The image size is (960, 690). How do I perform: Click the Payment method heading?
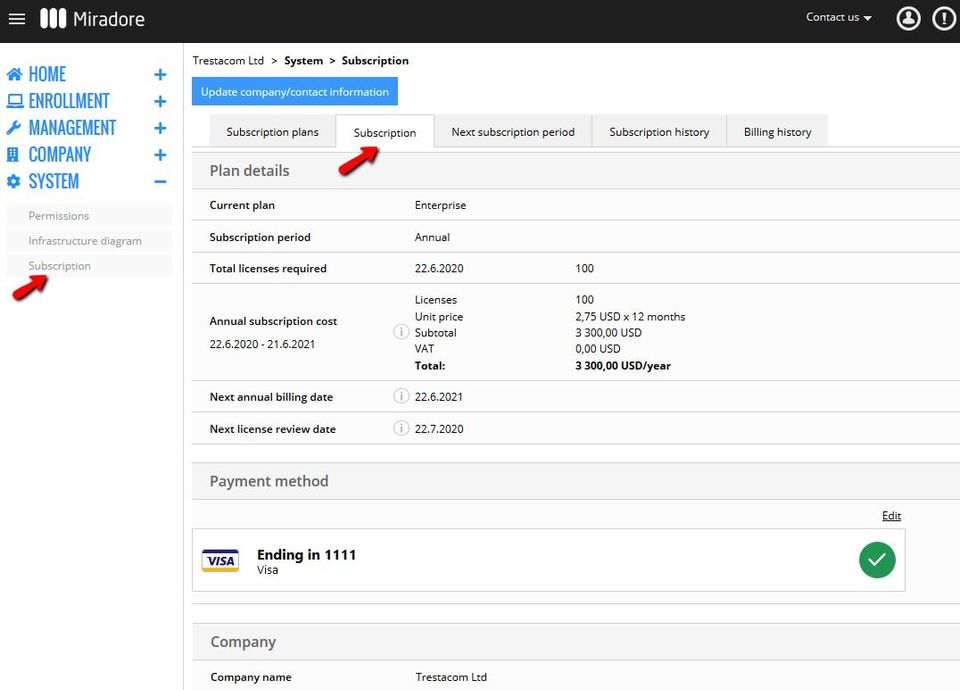(x=269, y=481)
